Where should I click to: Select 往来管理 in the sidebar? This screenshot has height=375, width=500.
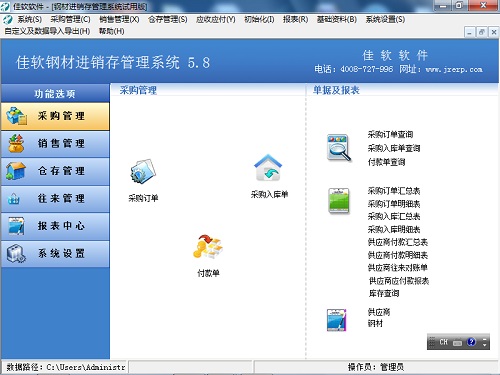point(55,199)
